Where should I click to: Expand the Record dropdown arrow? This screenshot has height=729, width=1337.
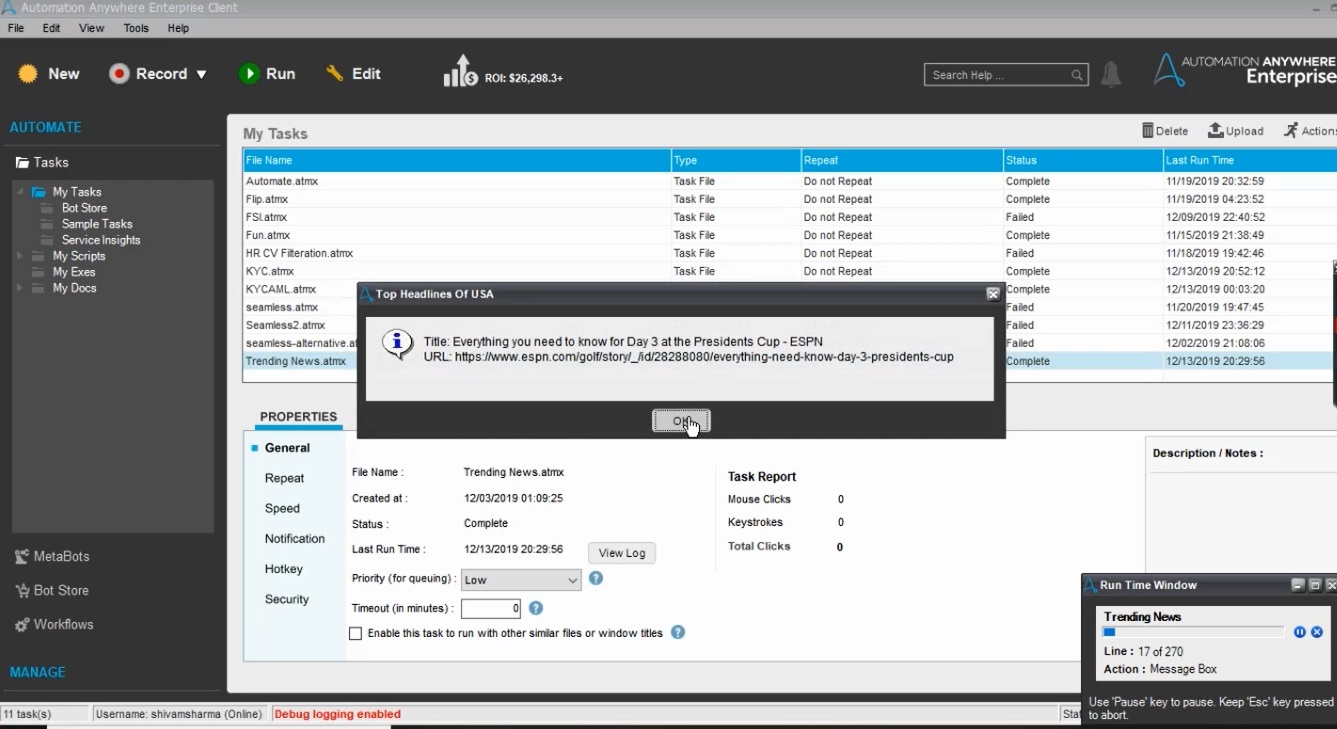pos(201,74)
